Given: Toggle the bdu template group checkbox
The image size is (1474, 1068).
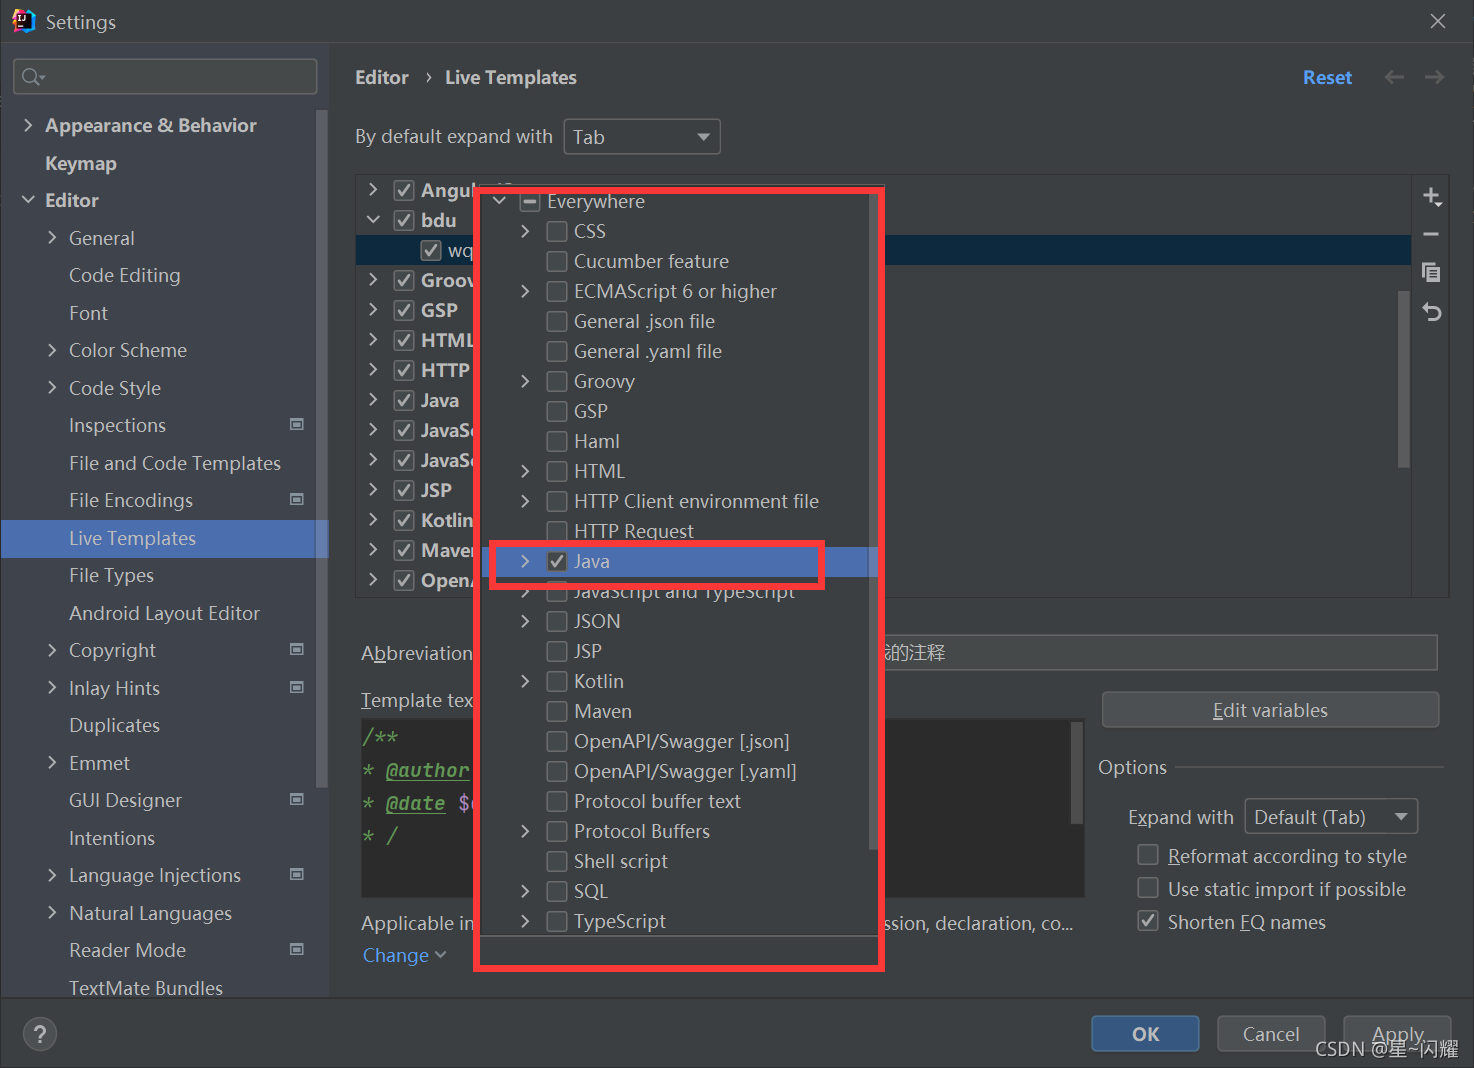Looking at the screenshot, I should point(404,220).
